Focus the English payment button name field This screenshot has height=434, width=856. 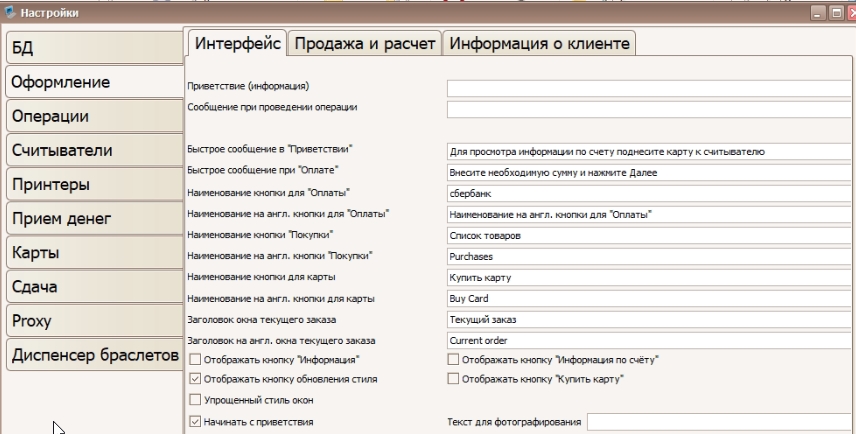[x=650, y=215]
